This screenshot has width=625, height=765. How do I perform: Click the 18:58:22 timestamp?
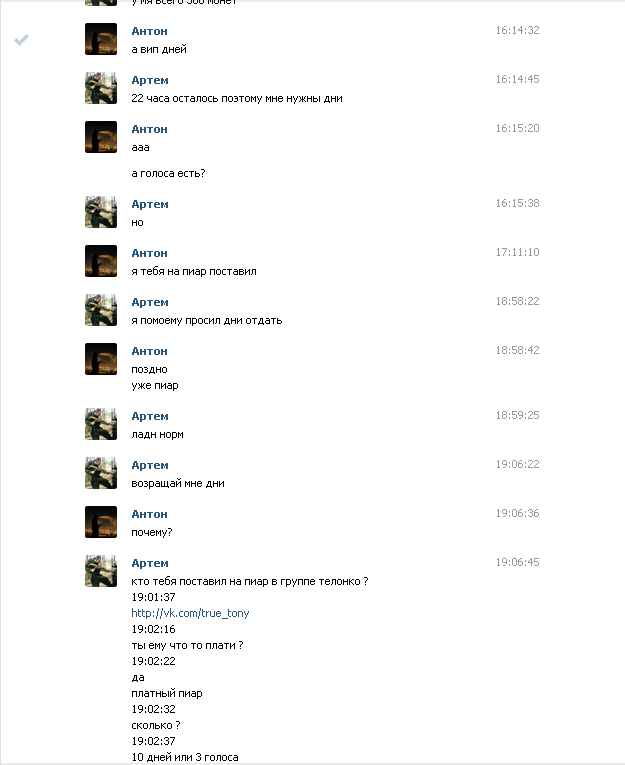tap(518, 301)
